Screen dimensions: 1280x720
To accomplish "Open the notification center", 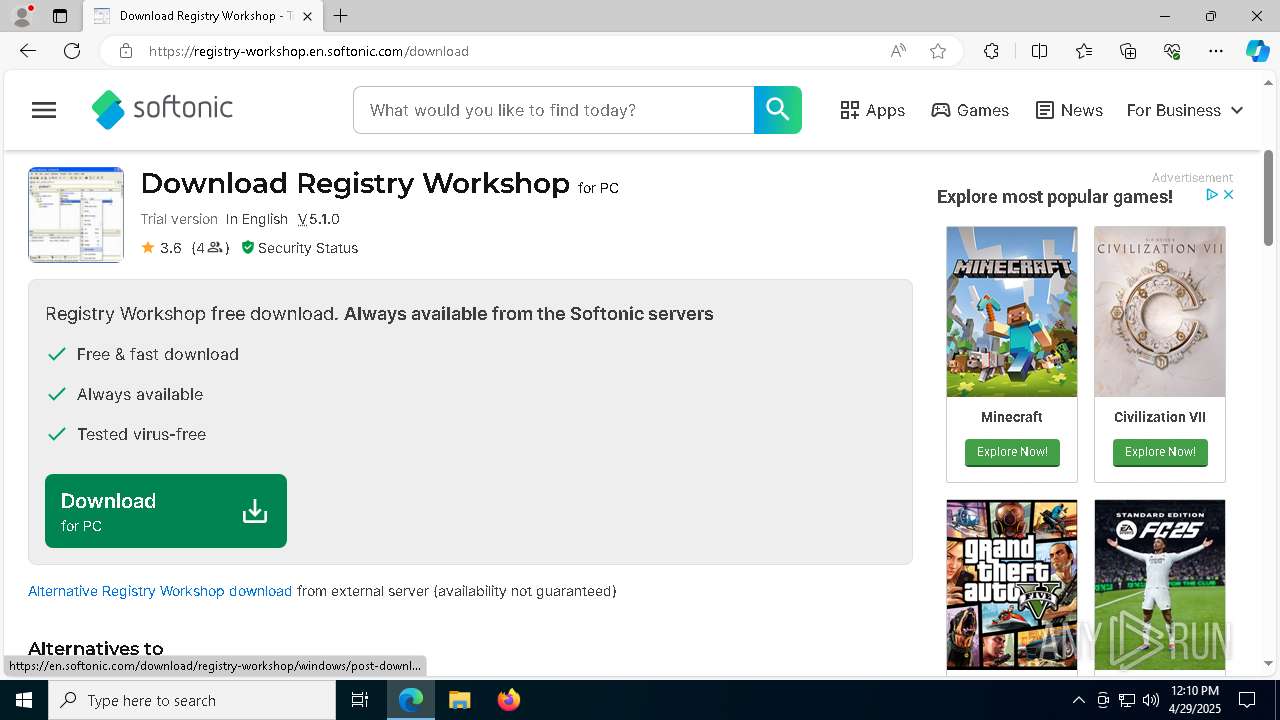I will [1247, 700].
